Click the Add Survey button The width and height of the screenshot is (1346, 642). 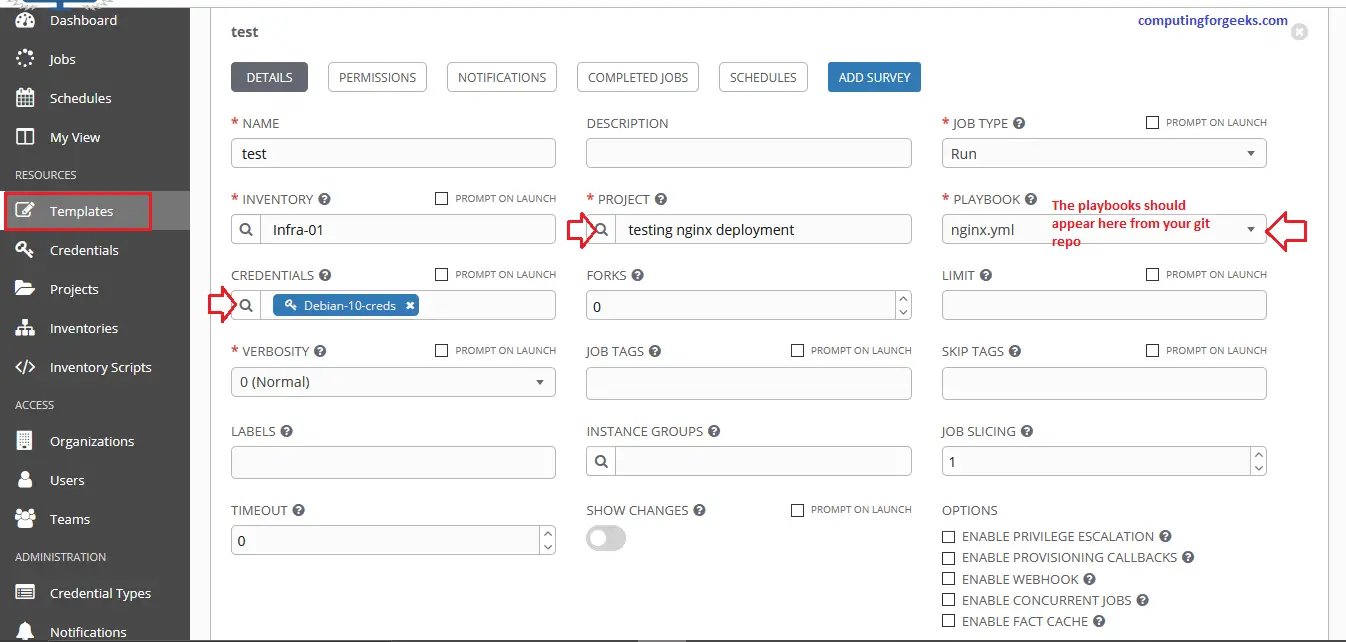874,76
